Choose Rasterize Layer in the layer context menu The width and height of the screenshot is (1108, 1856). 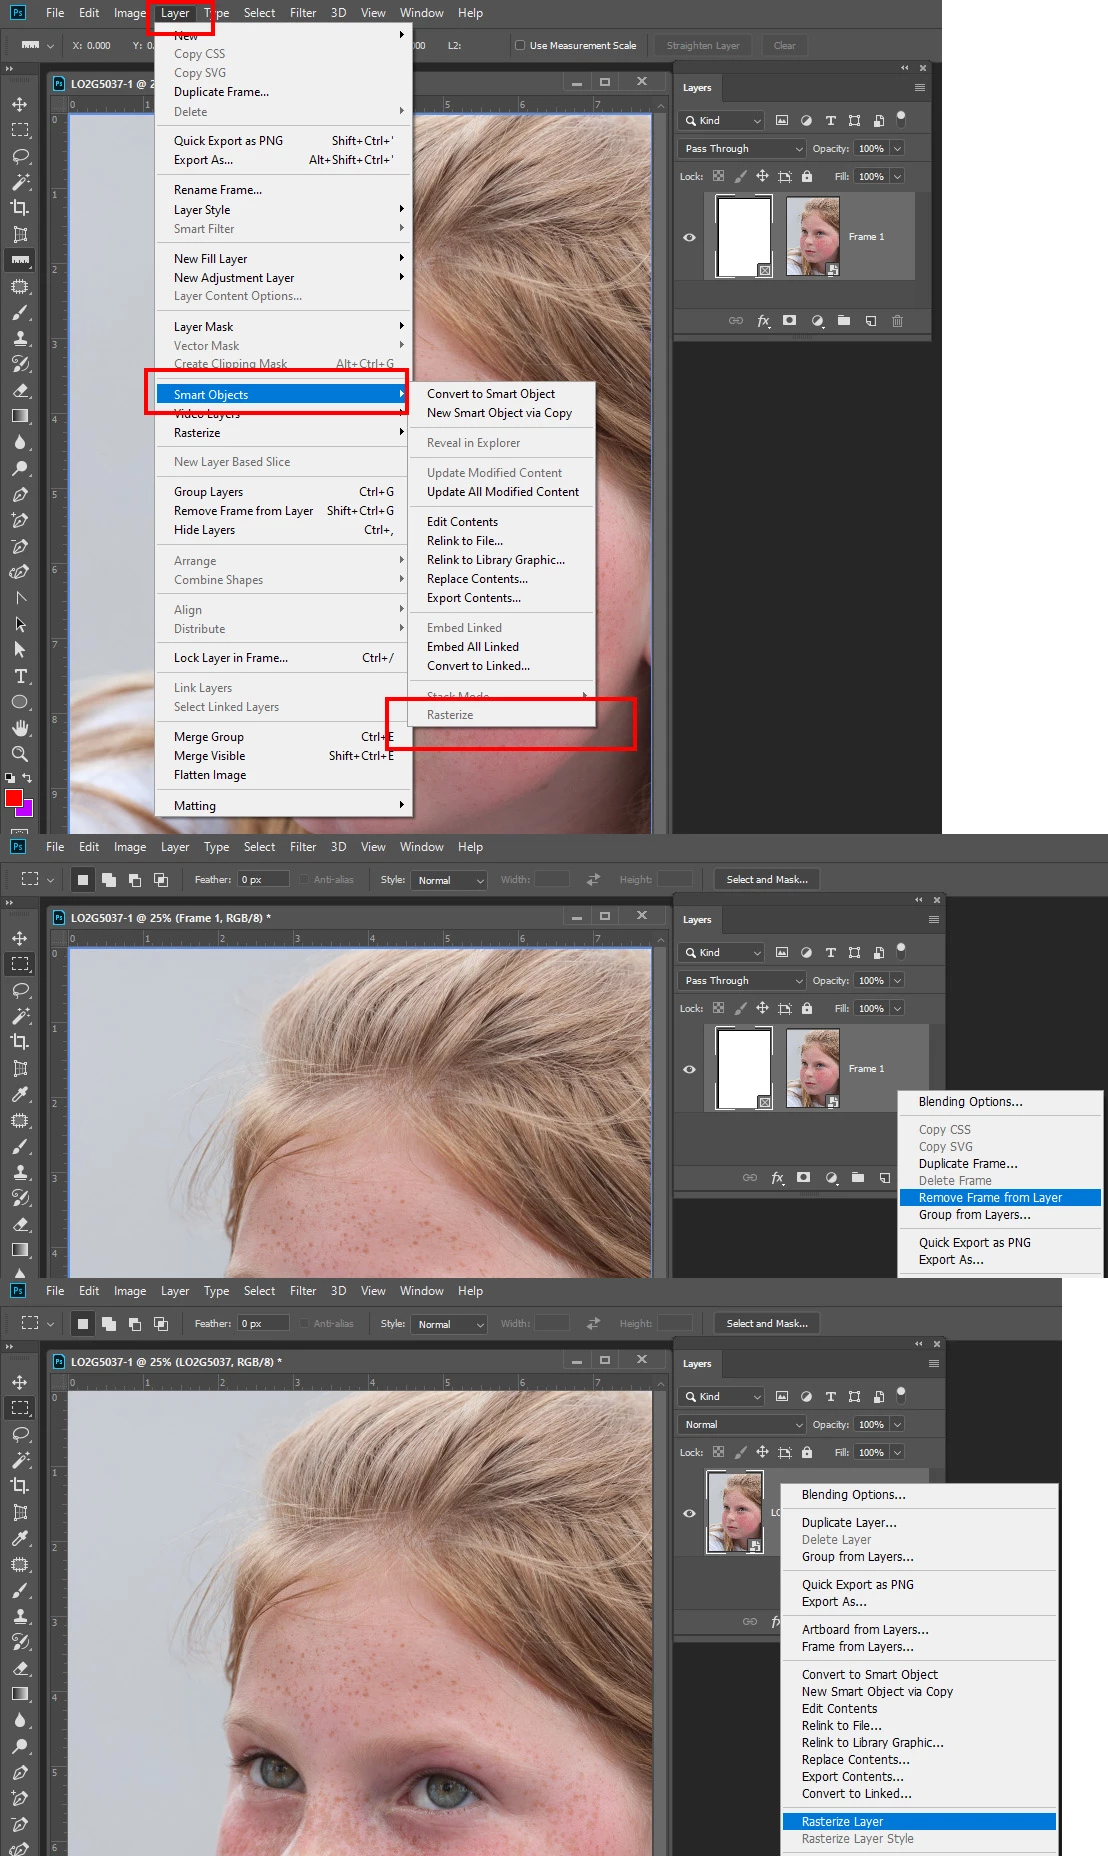click(919, 1822)
